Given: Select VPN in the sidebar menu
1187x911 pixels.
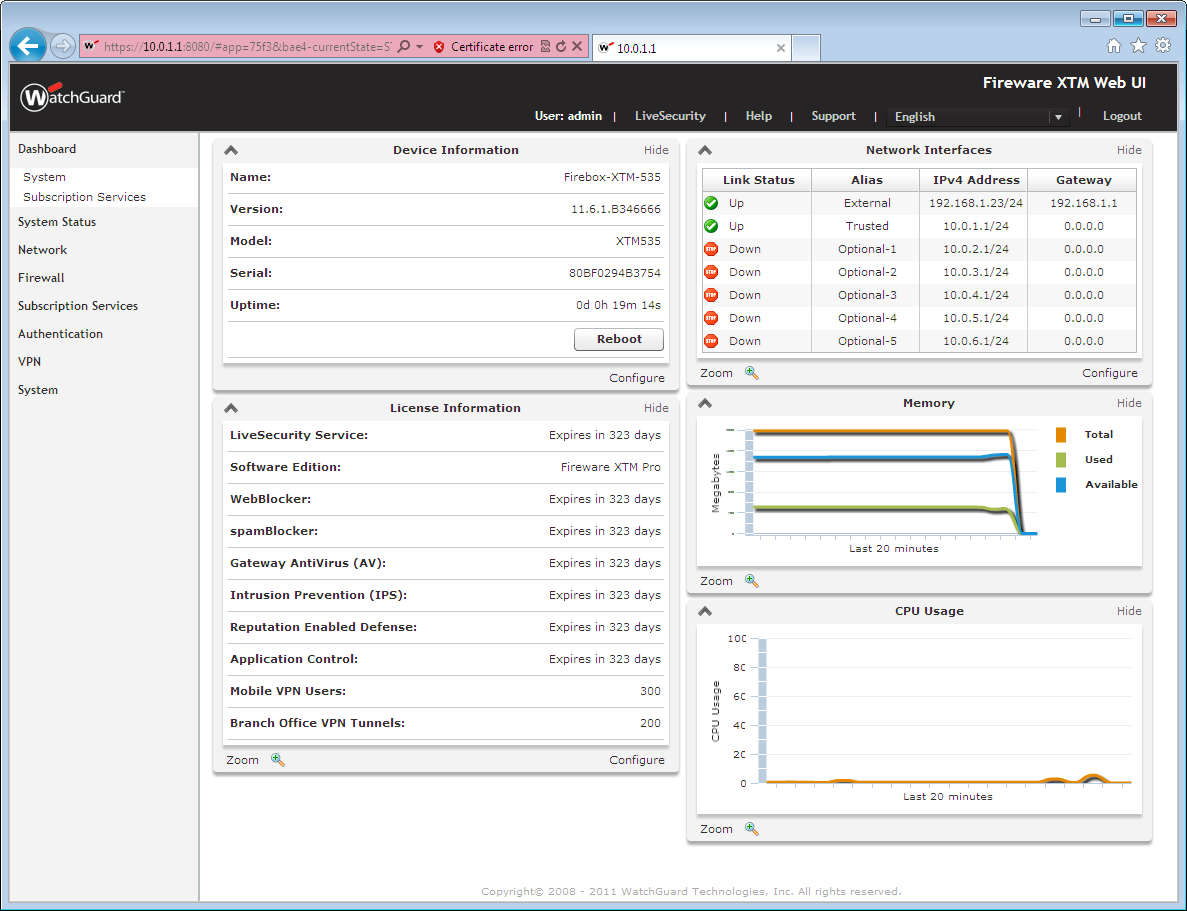Looking at the screenshot, I should coord(29,361).
